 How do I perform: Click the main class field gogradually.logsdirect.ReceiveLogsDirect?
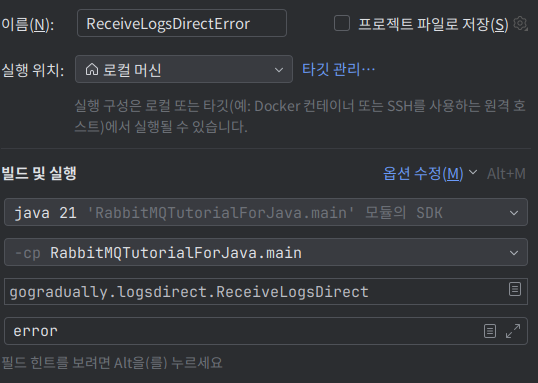266,292
